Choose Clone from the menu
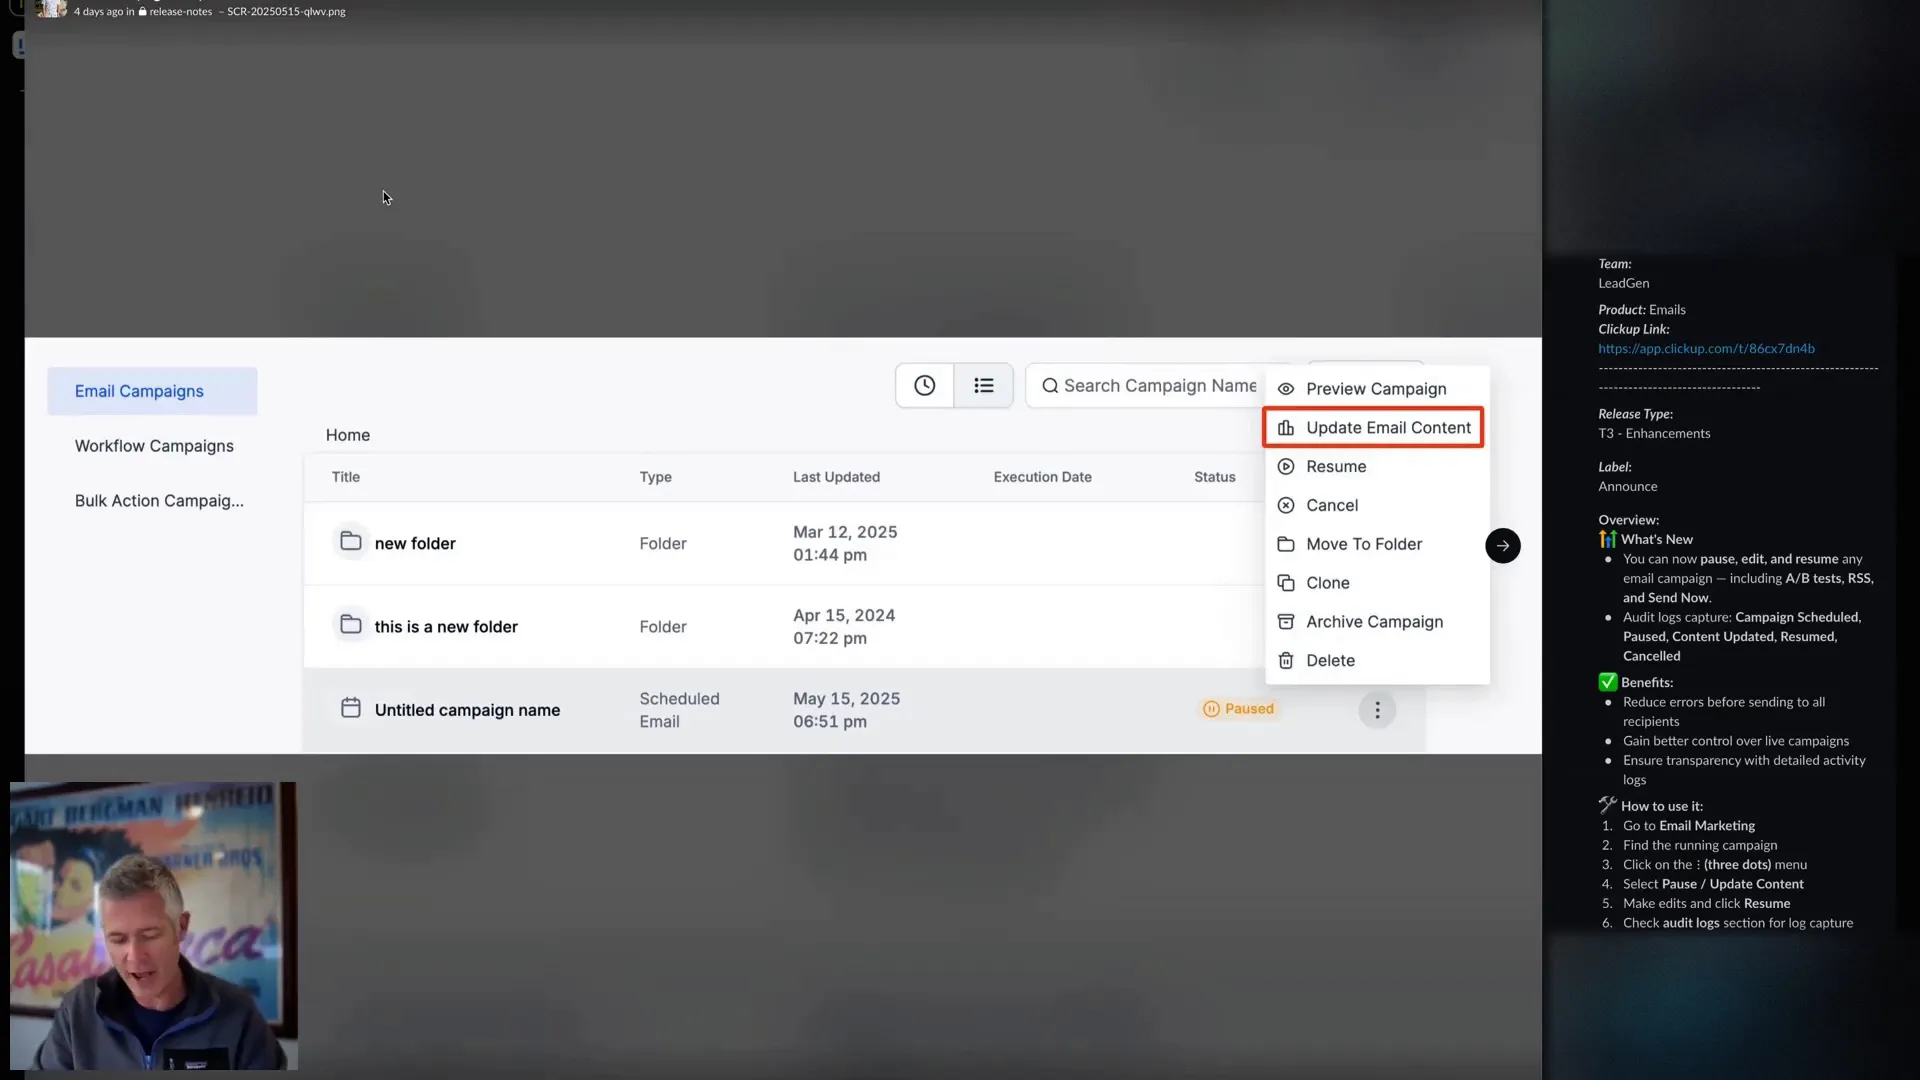The width and height of the screenshot is (1920, 1080). [1376, 583]
